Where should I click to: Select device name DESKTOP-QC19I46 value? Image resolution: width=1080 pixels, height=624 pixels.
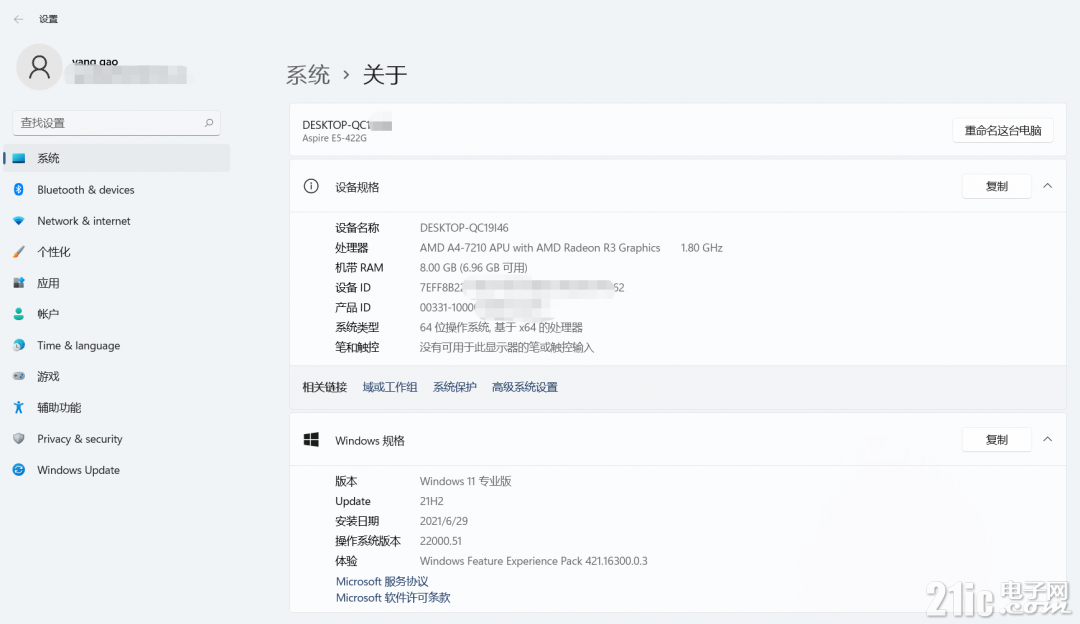[x=464, y=228]
